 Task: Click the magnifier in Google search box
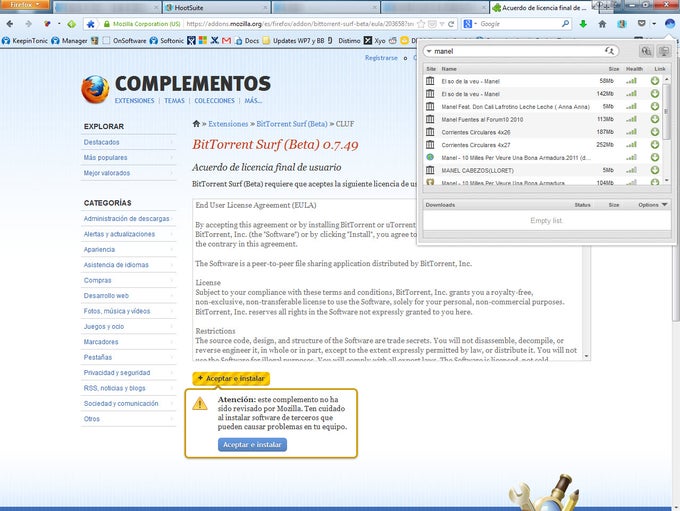[565, 24]
